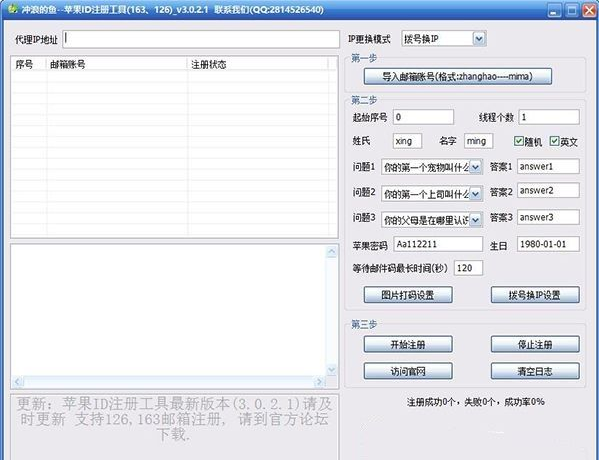The width and height of the screenshot is (599, 460).
Task: Click the update notice text box
Action: (x=174, y=427)
